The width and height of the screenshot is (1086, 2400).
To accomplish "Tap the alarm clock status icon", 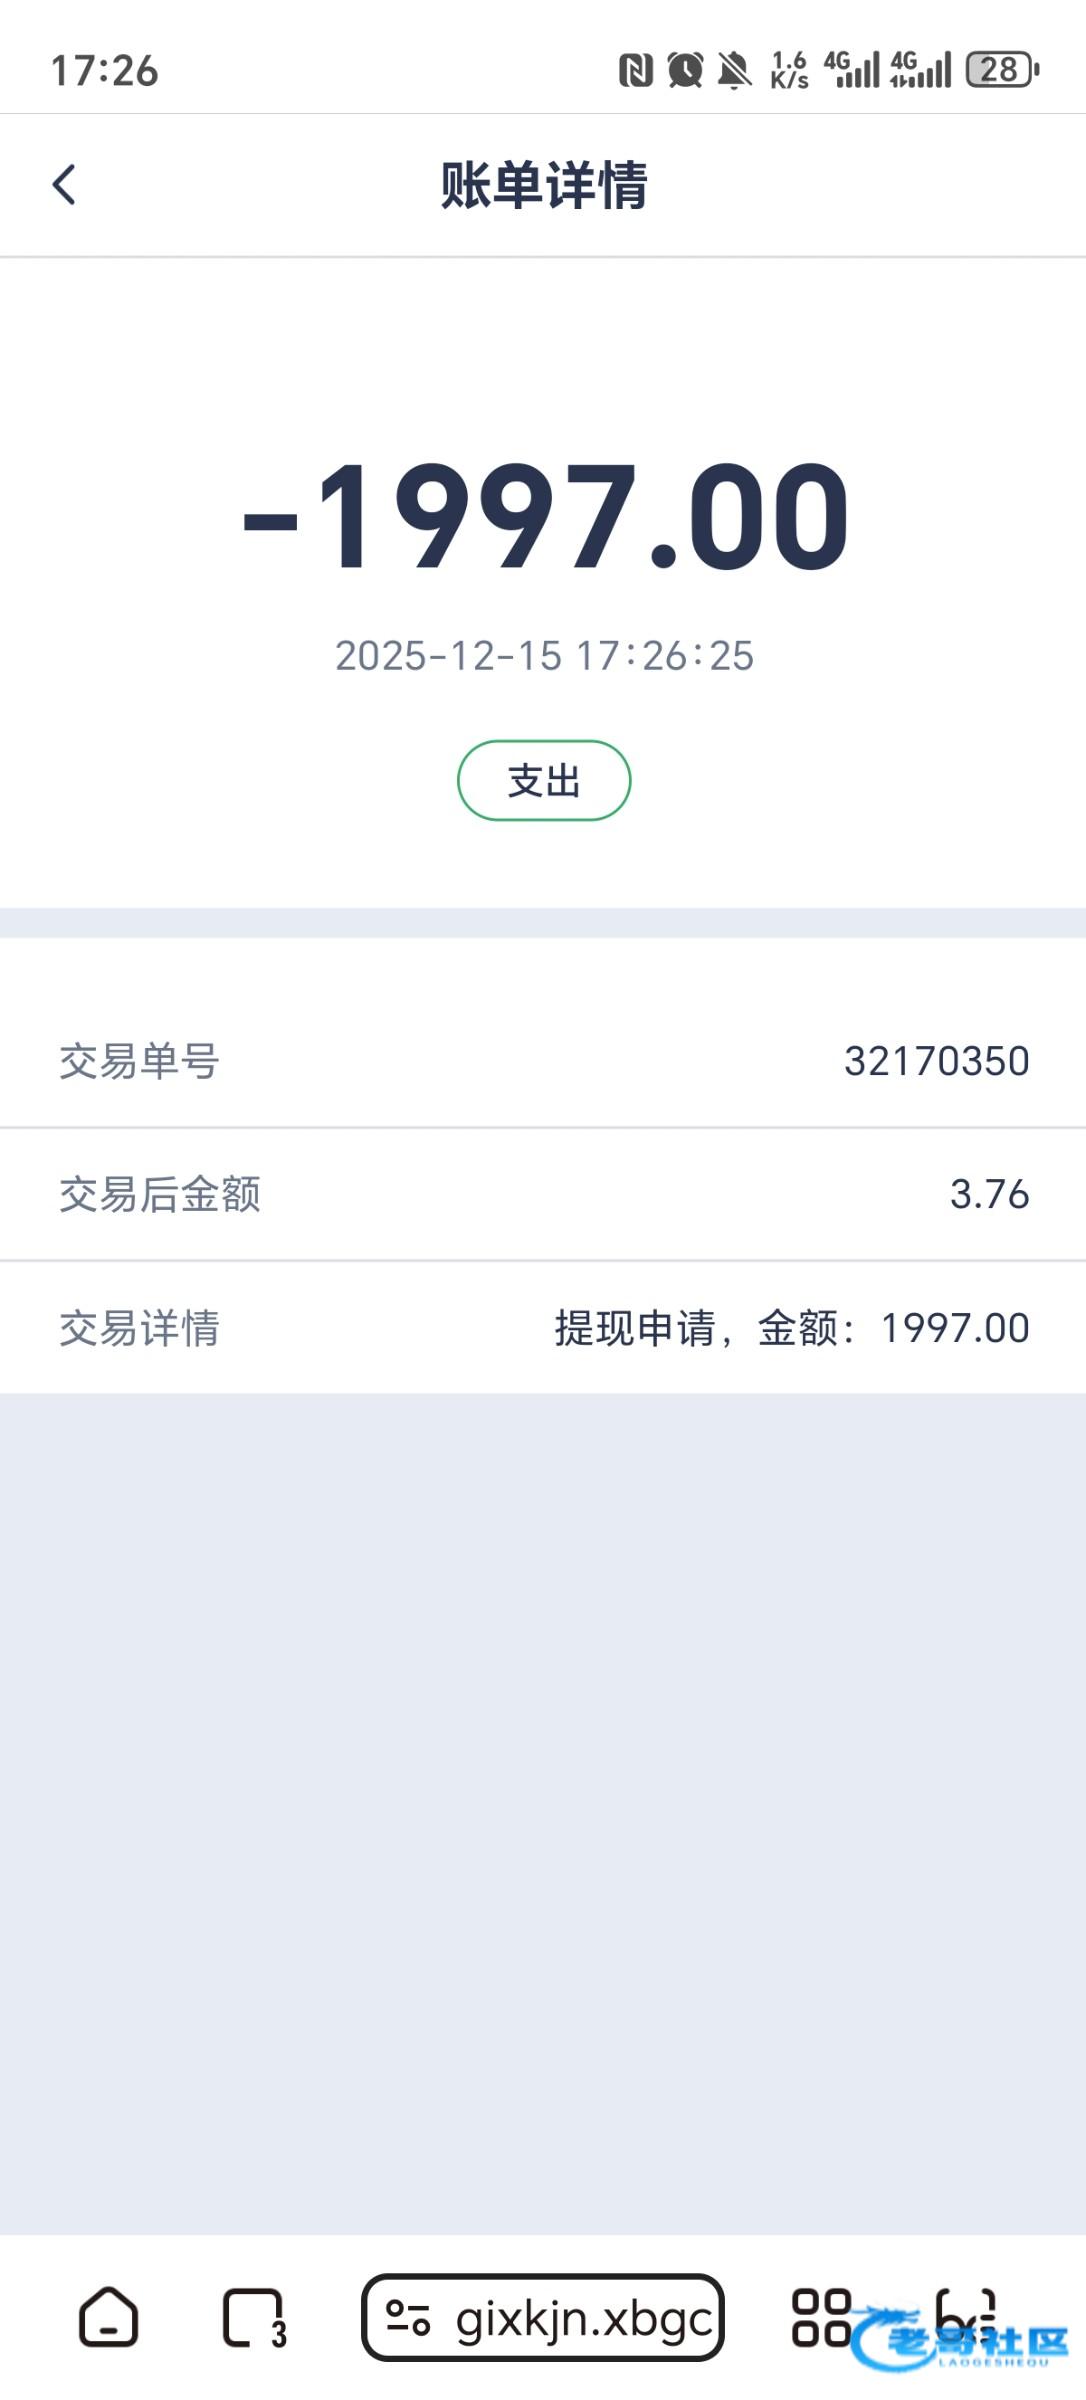I will click(685, 70).
